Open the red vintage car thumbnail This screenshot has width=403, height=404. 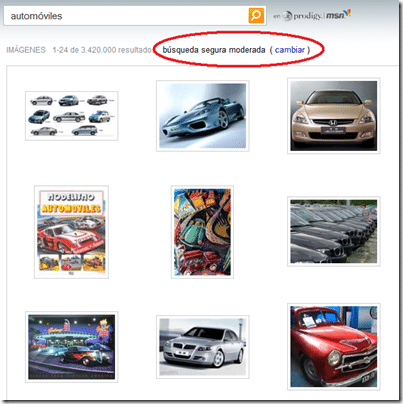tap(334, 347)
